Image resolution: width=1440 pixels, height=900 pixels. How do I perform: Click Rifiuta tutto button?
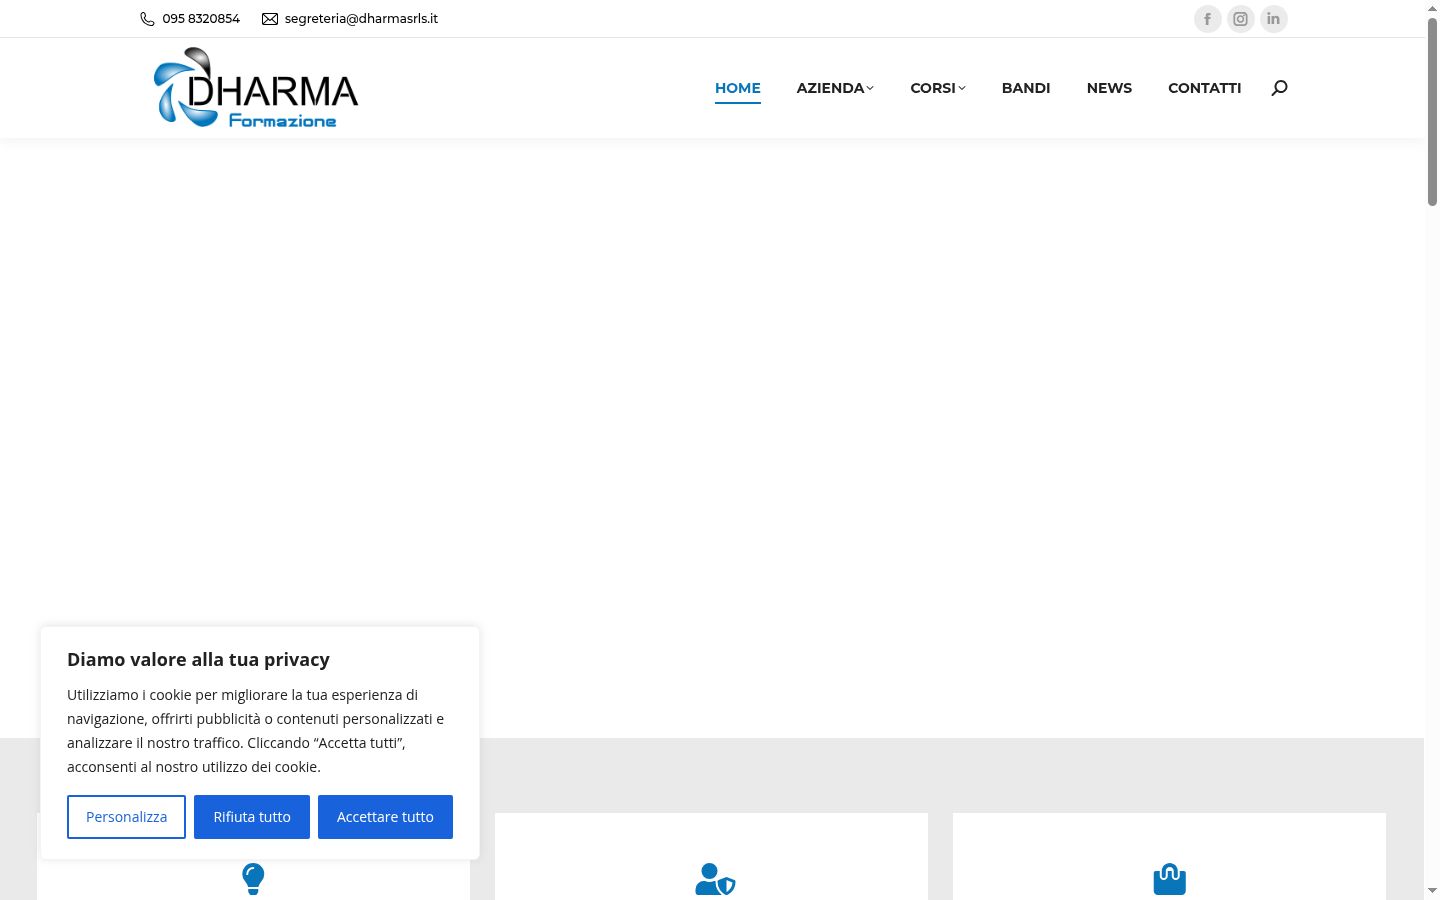pyautogui.click(x=252, y=817)
